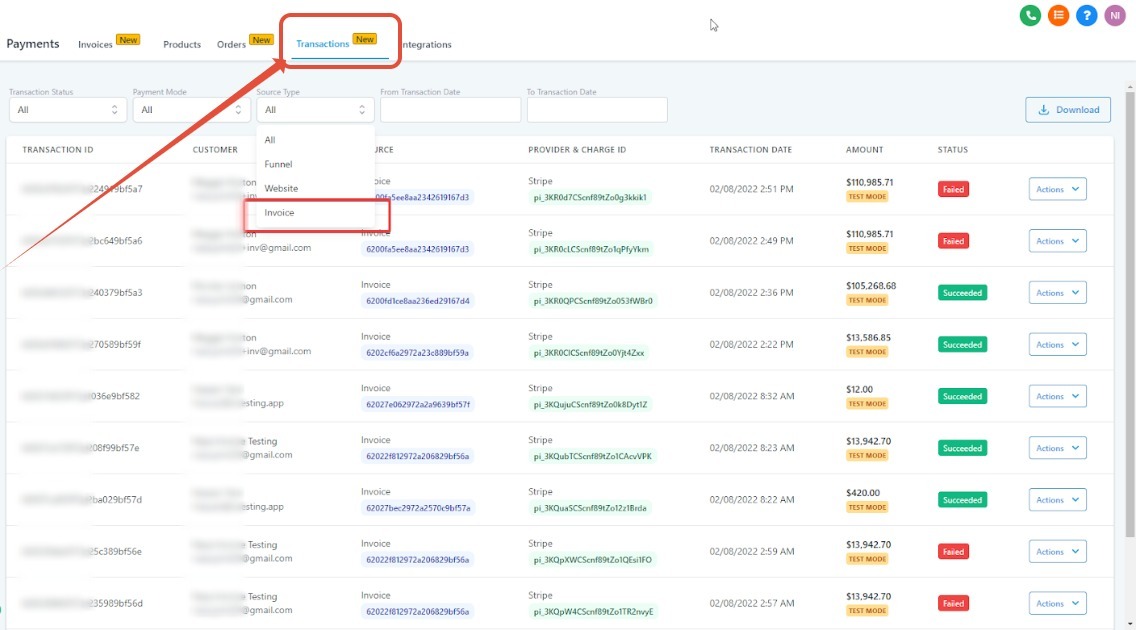Open Actions for the 2:59 AM transaction
The width and height of the screenshot is (1136, 630).
click(x=1057, y=552)
